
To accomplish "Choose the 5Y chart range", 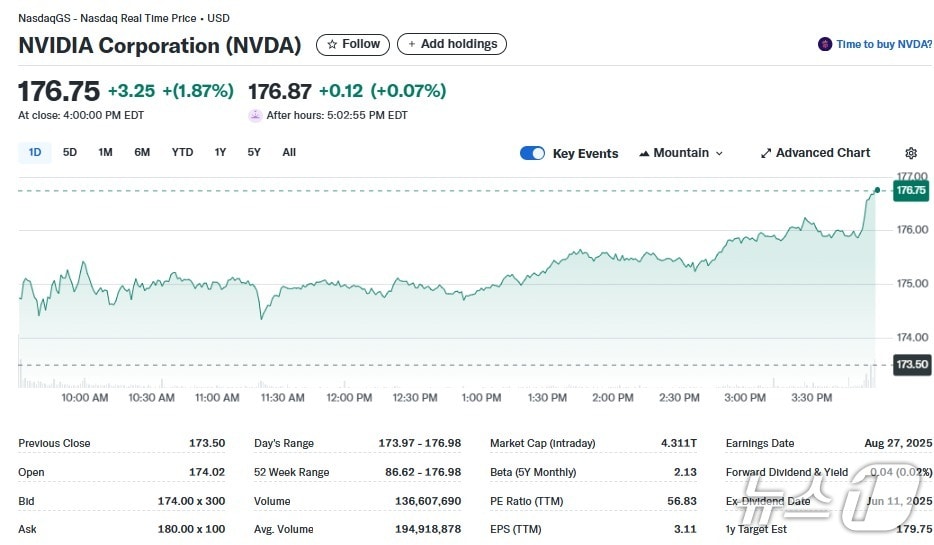I will click(254, 152).
